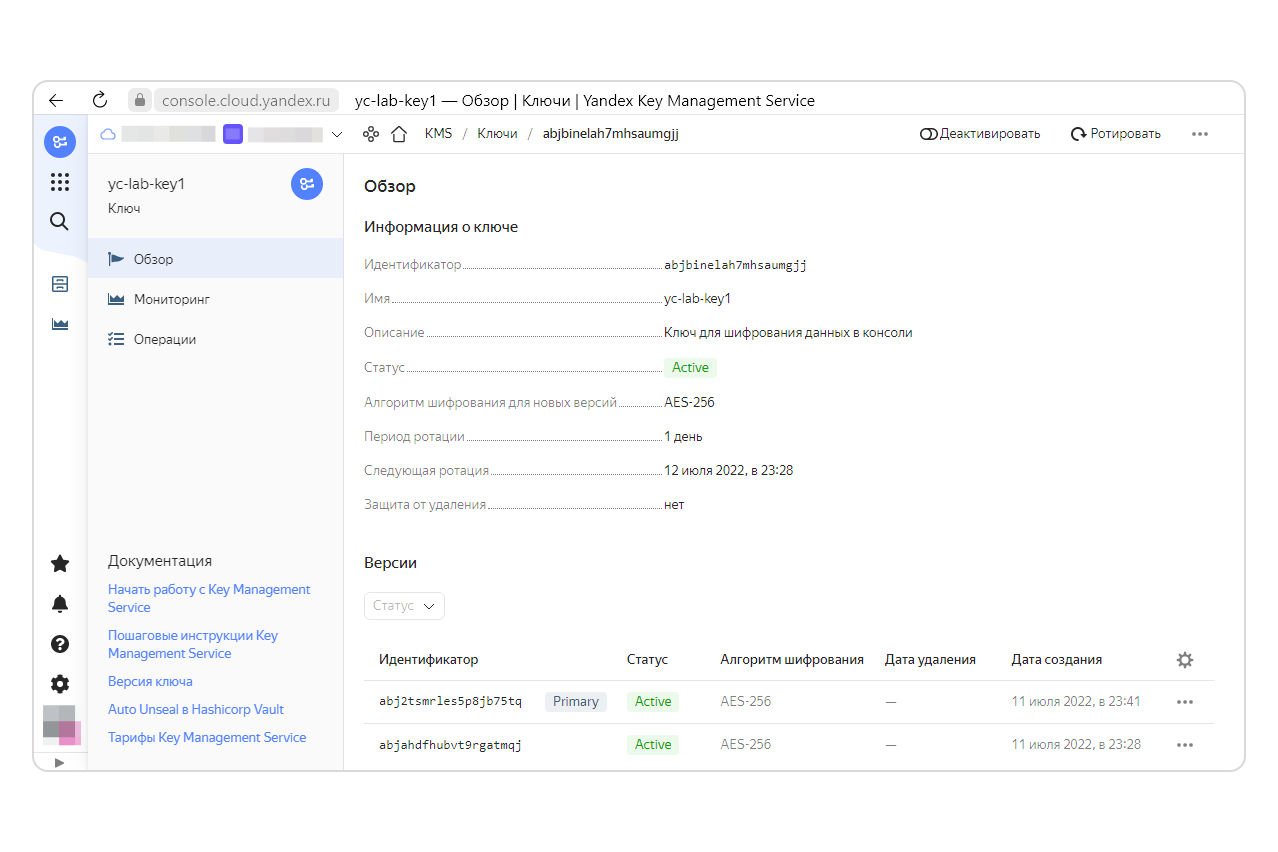Click the Дата создания column header

click(1057, 660)
